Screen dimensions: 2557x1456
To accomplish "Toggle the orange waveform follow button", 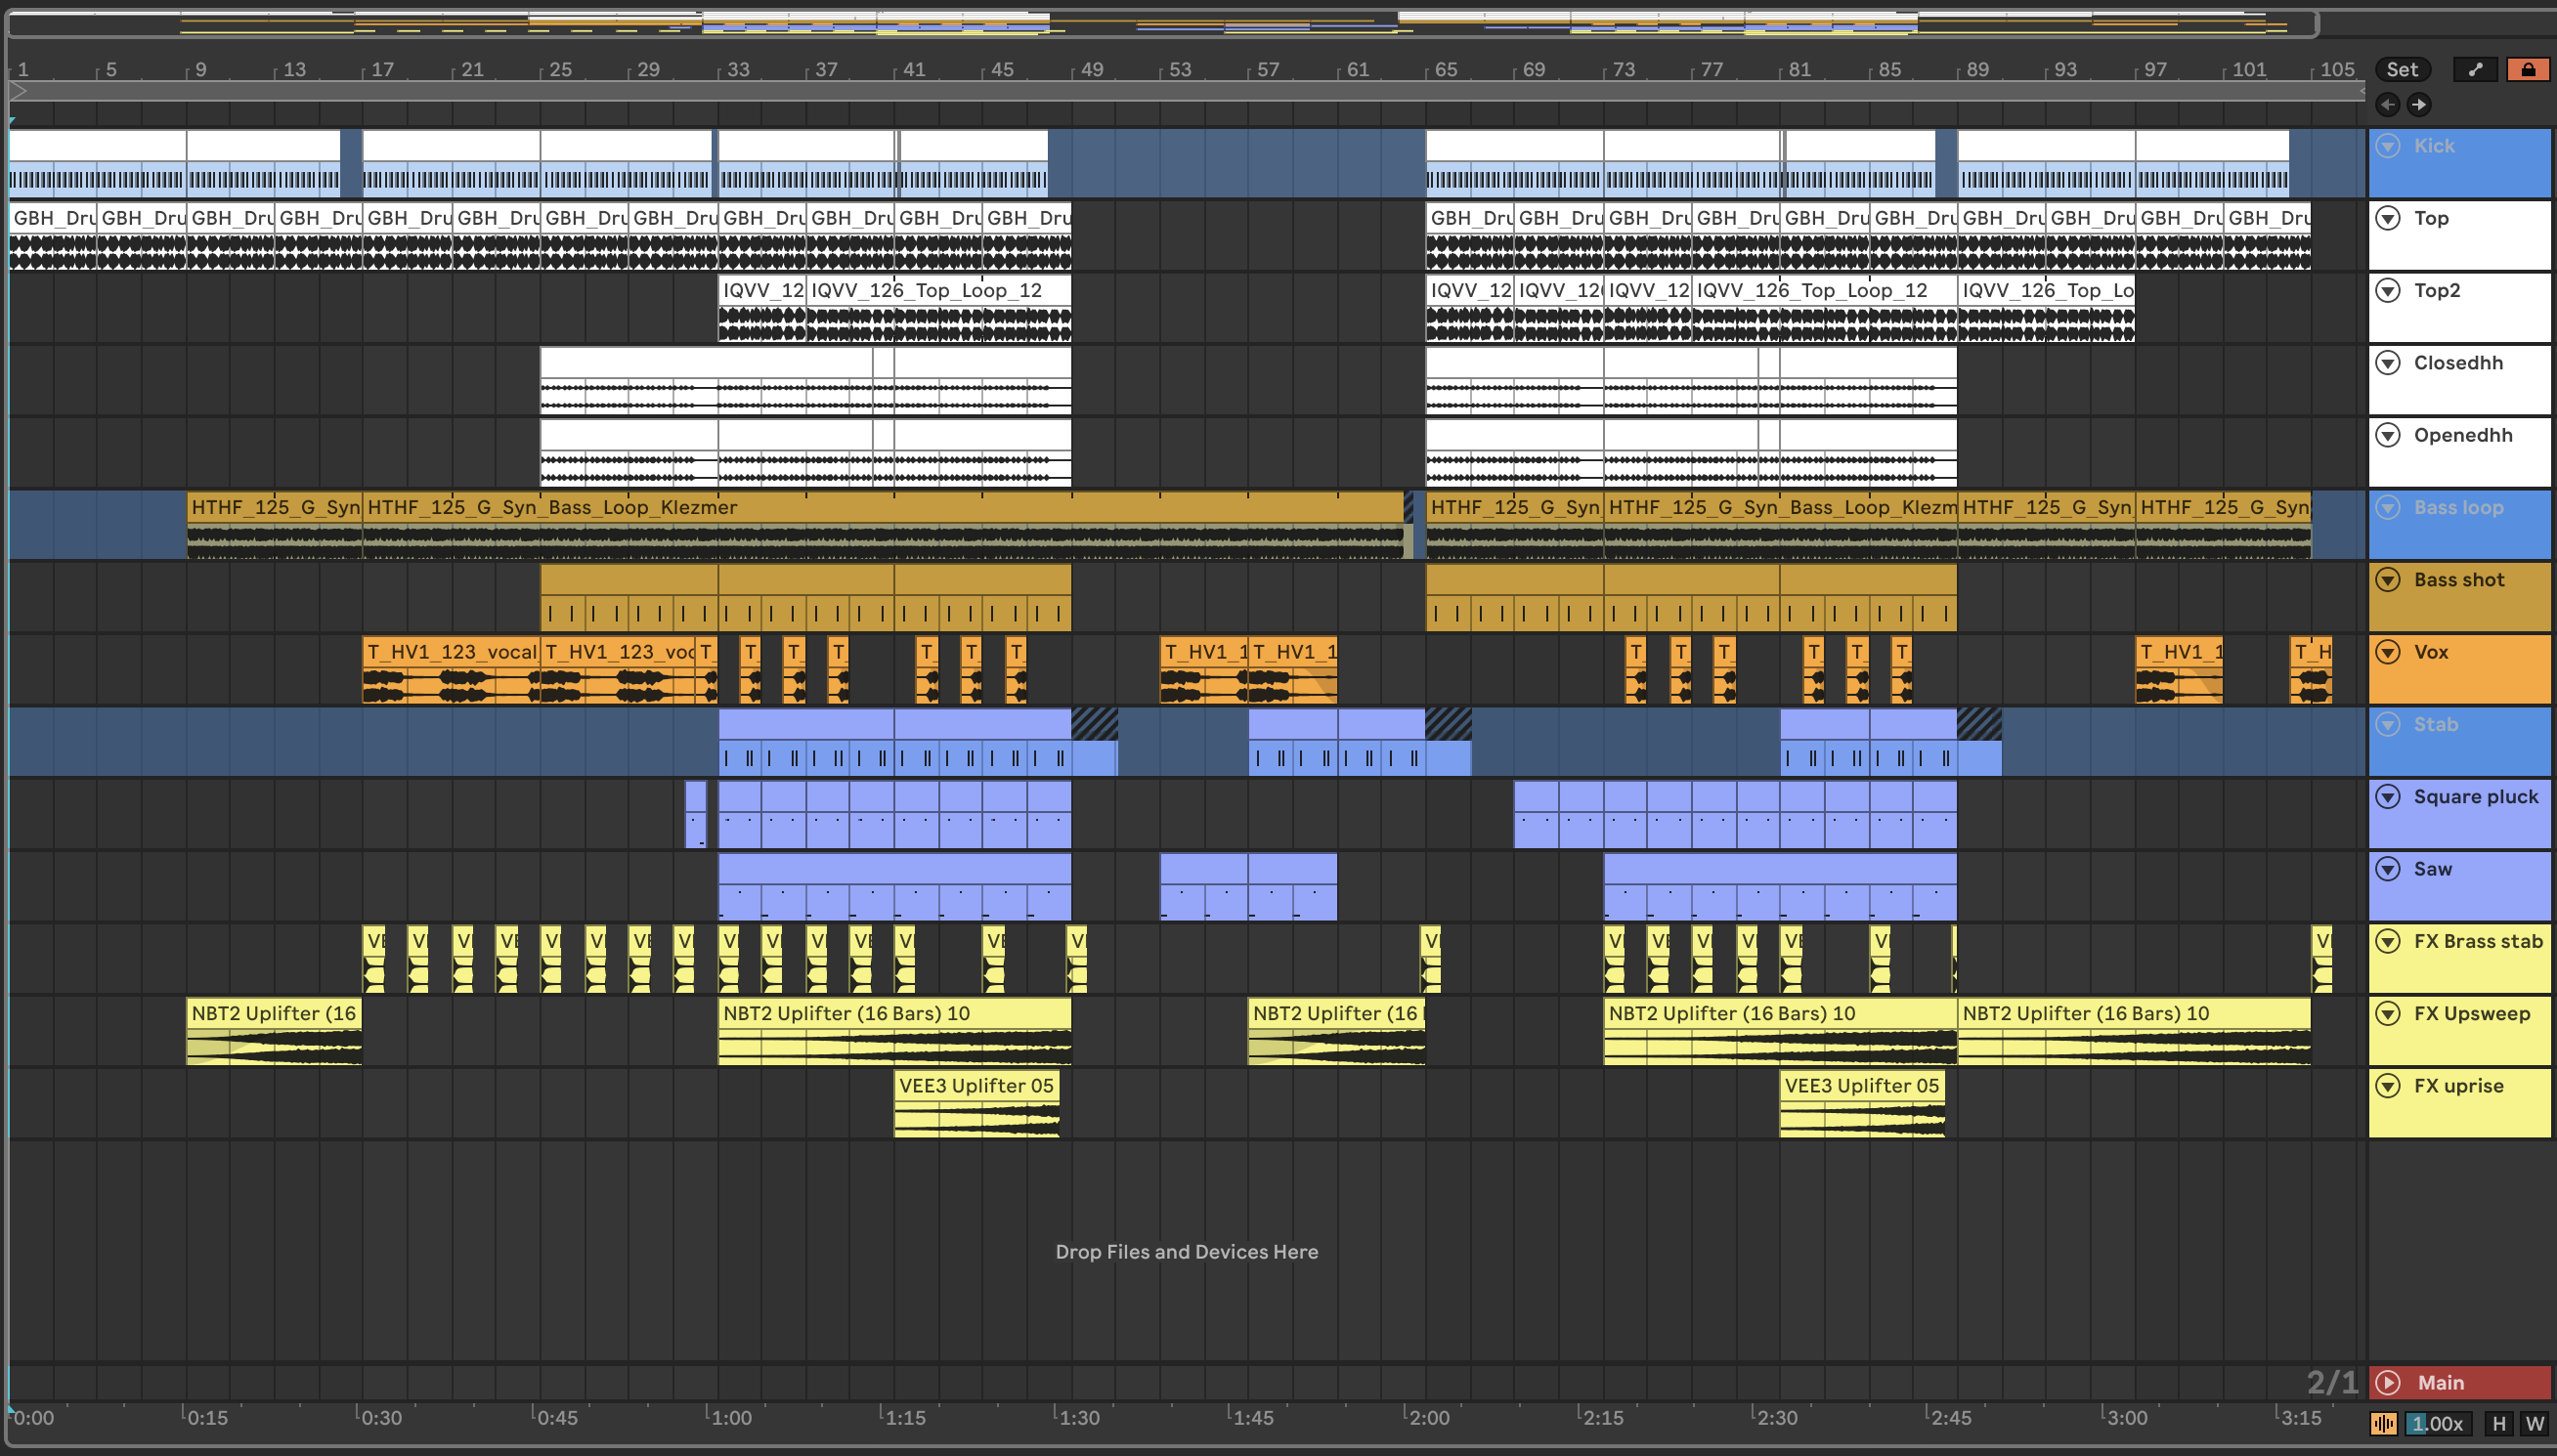I will [x=2383, y=1423].
